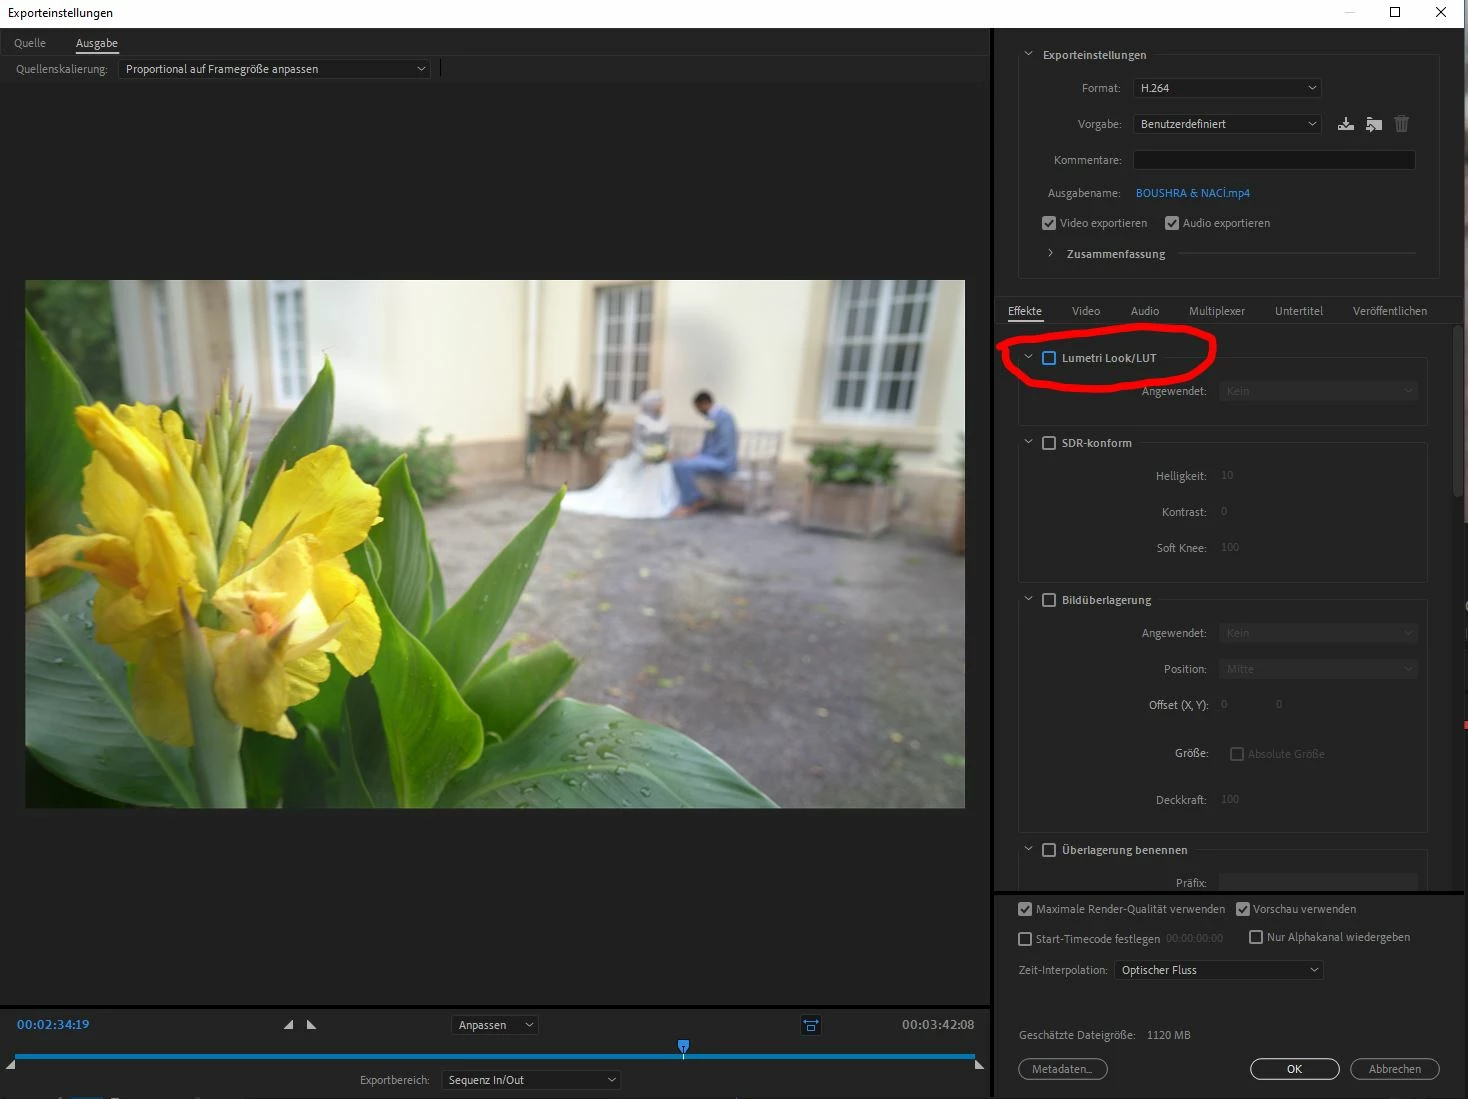The width and height of the screenshot is (1468, 1099).
Task: Open the Veröffentlichen tab
Action: pos(1390,311)
